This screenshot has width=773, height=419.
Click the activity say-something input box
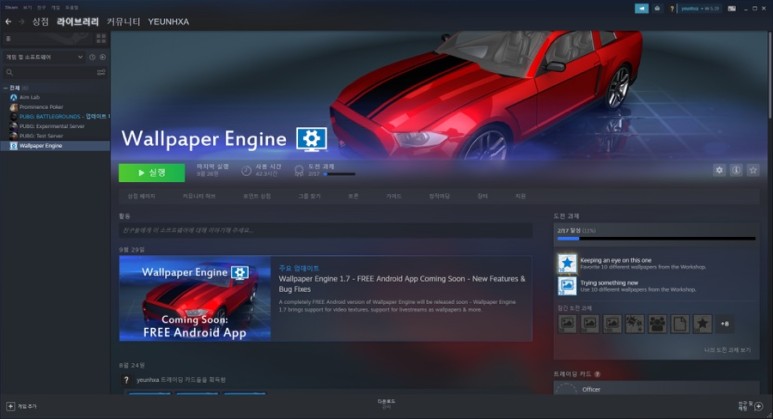pos(325,230)
